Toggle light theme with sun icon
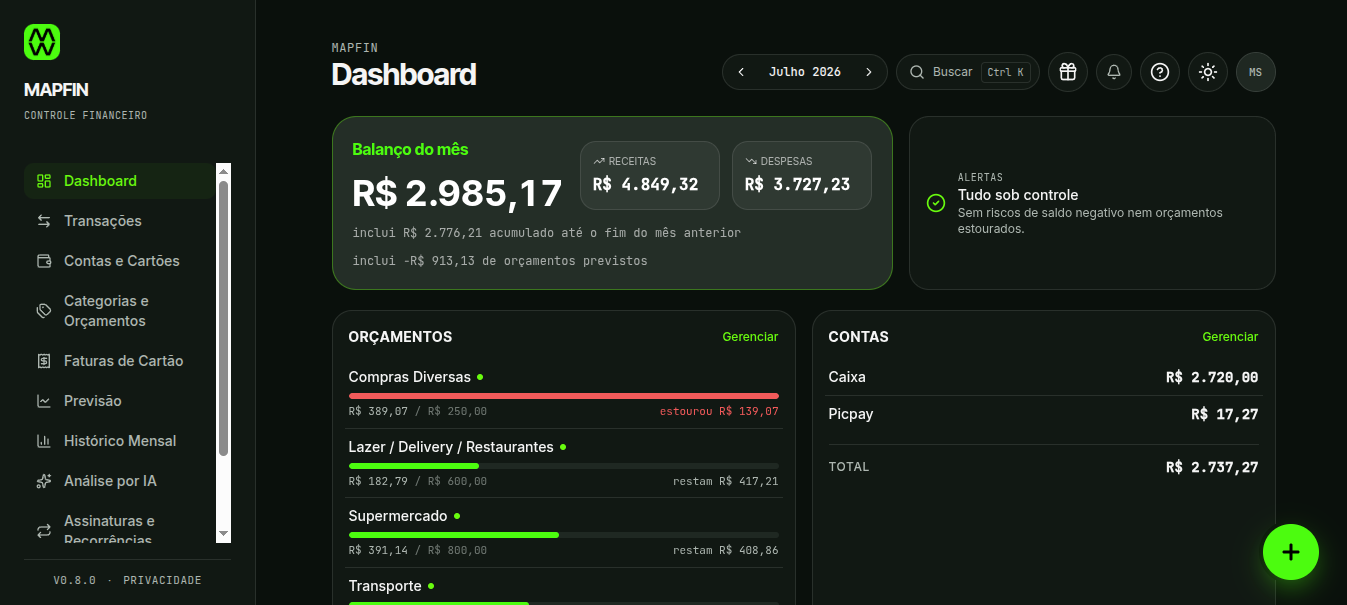The image size is (1347, 605). pyautogui.click(x=1208, y=72)
